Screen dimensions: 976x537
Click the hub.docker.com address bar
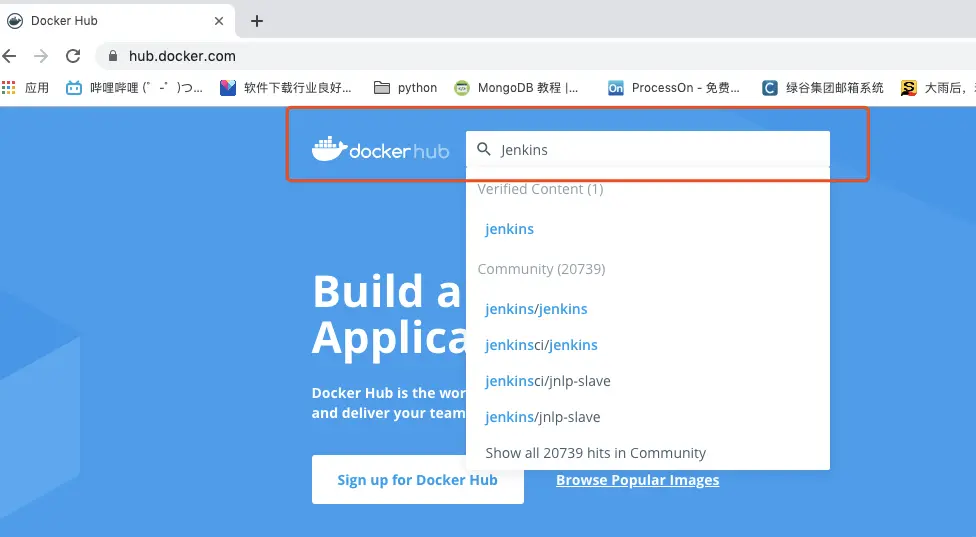(535, 56)
